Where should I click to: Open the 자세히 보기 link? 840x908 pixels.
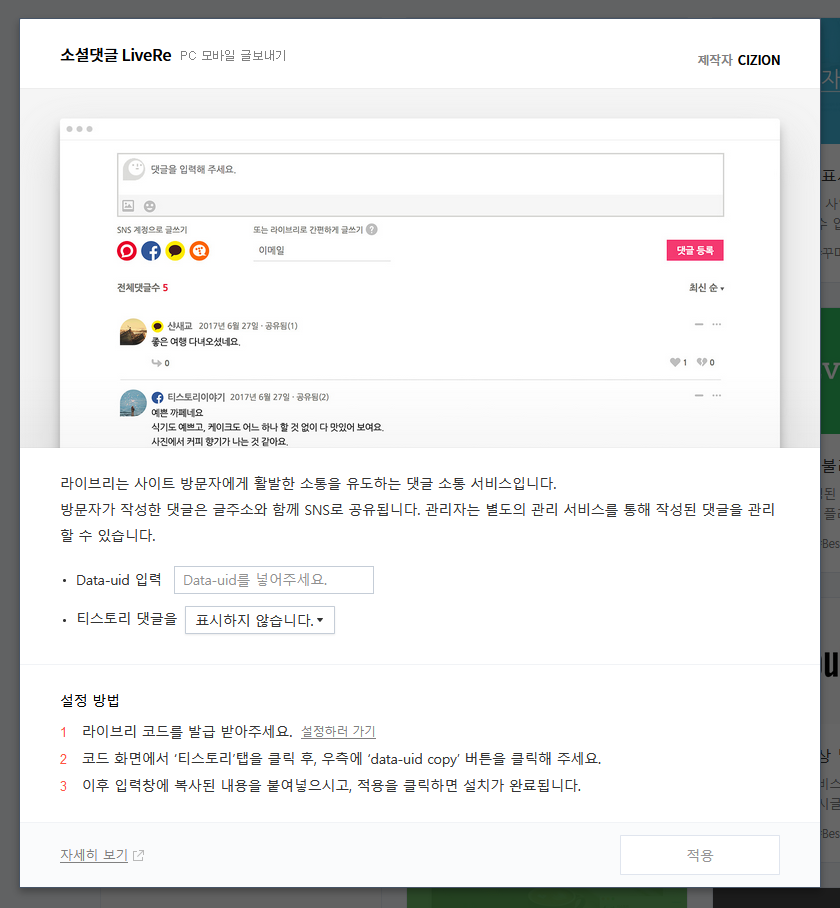[x=94, y=855]
